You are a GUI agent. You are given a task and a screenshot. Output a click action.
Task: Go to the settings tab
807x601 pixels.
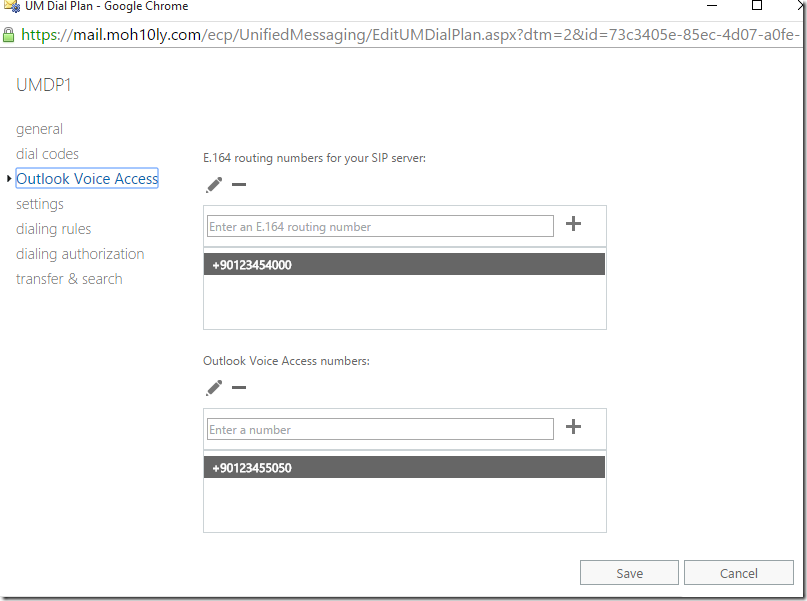coord(40,204)
